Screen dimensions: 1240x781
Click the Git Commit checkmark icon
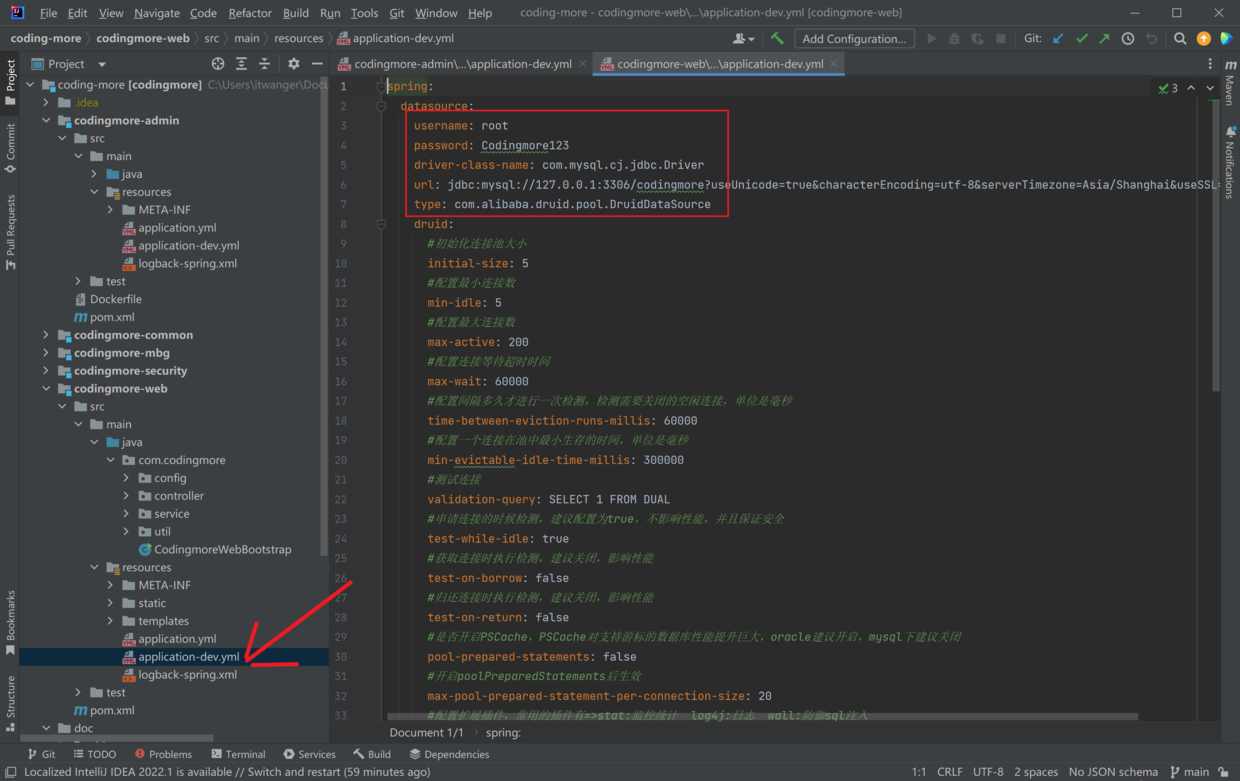[x=1082, y=39]
